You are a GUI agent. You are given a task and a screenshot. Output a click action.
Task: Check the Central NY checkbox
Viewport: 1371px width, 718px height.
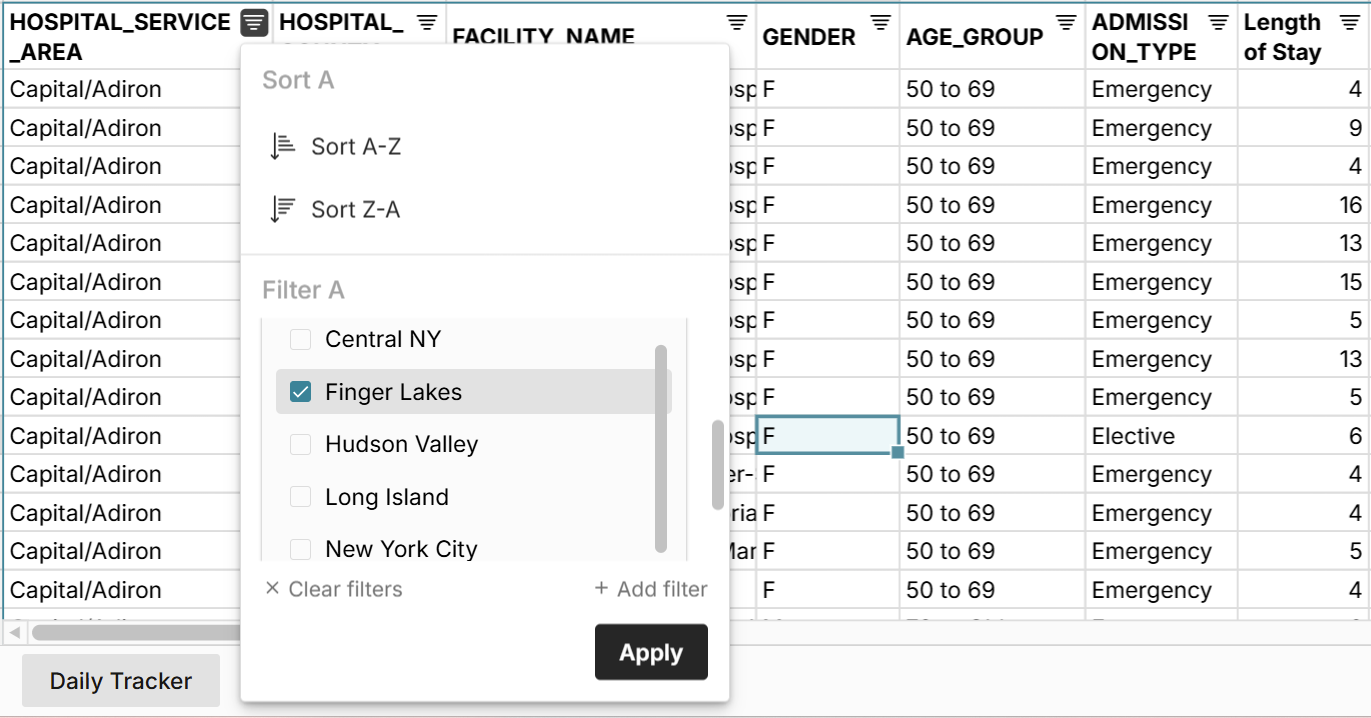(300, 340)
